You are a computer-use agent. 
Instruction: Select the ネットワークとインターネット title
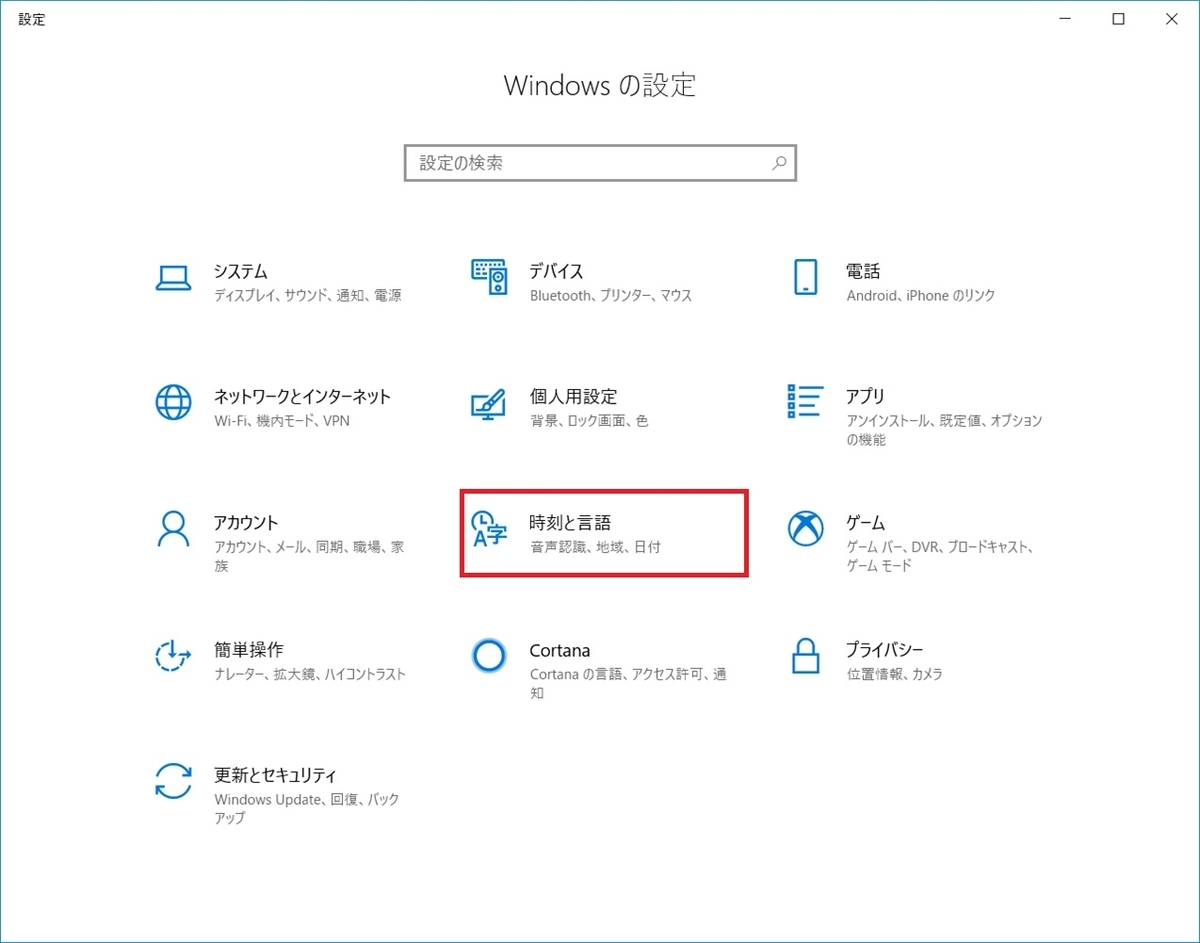coord(302,397)
